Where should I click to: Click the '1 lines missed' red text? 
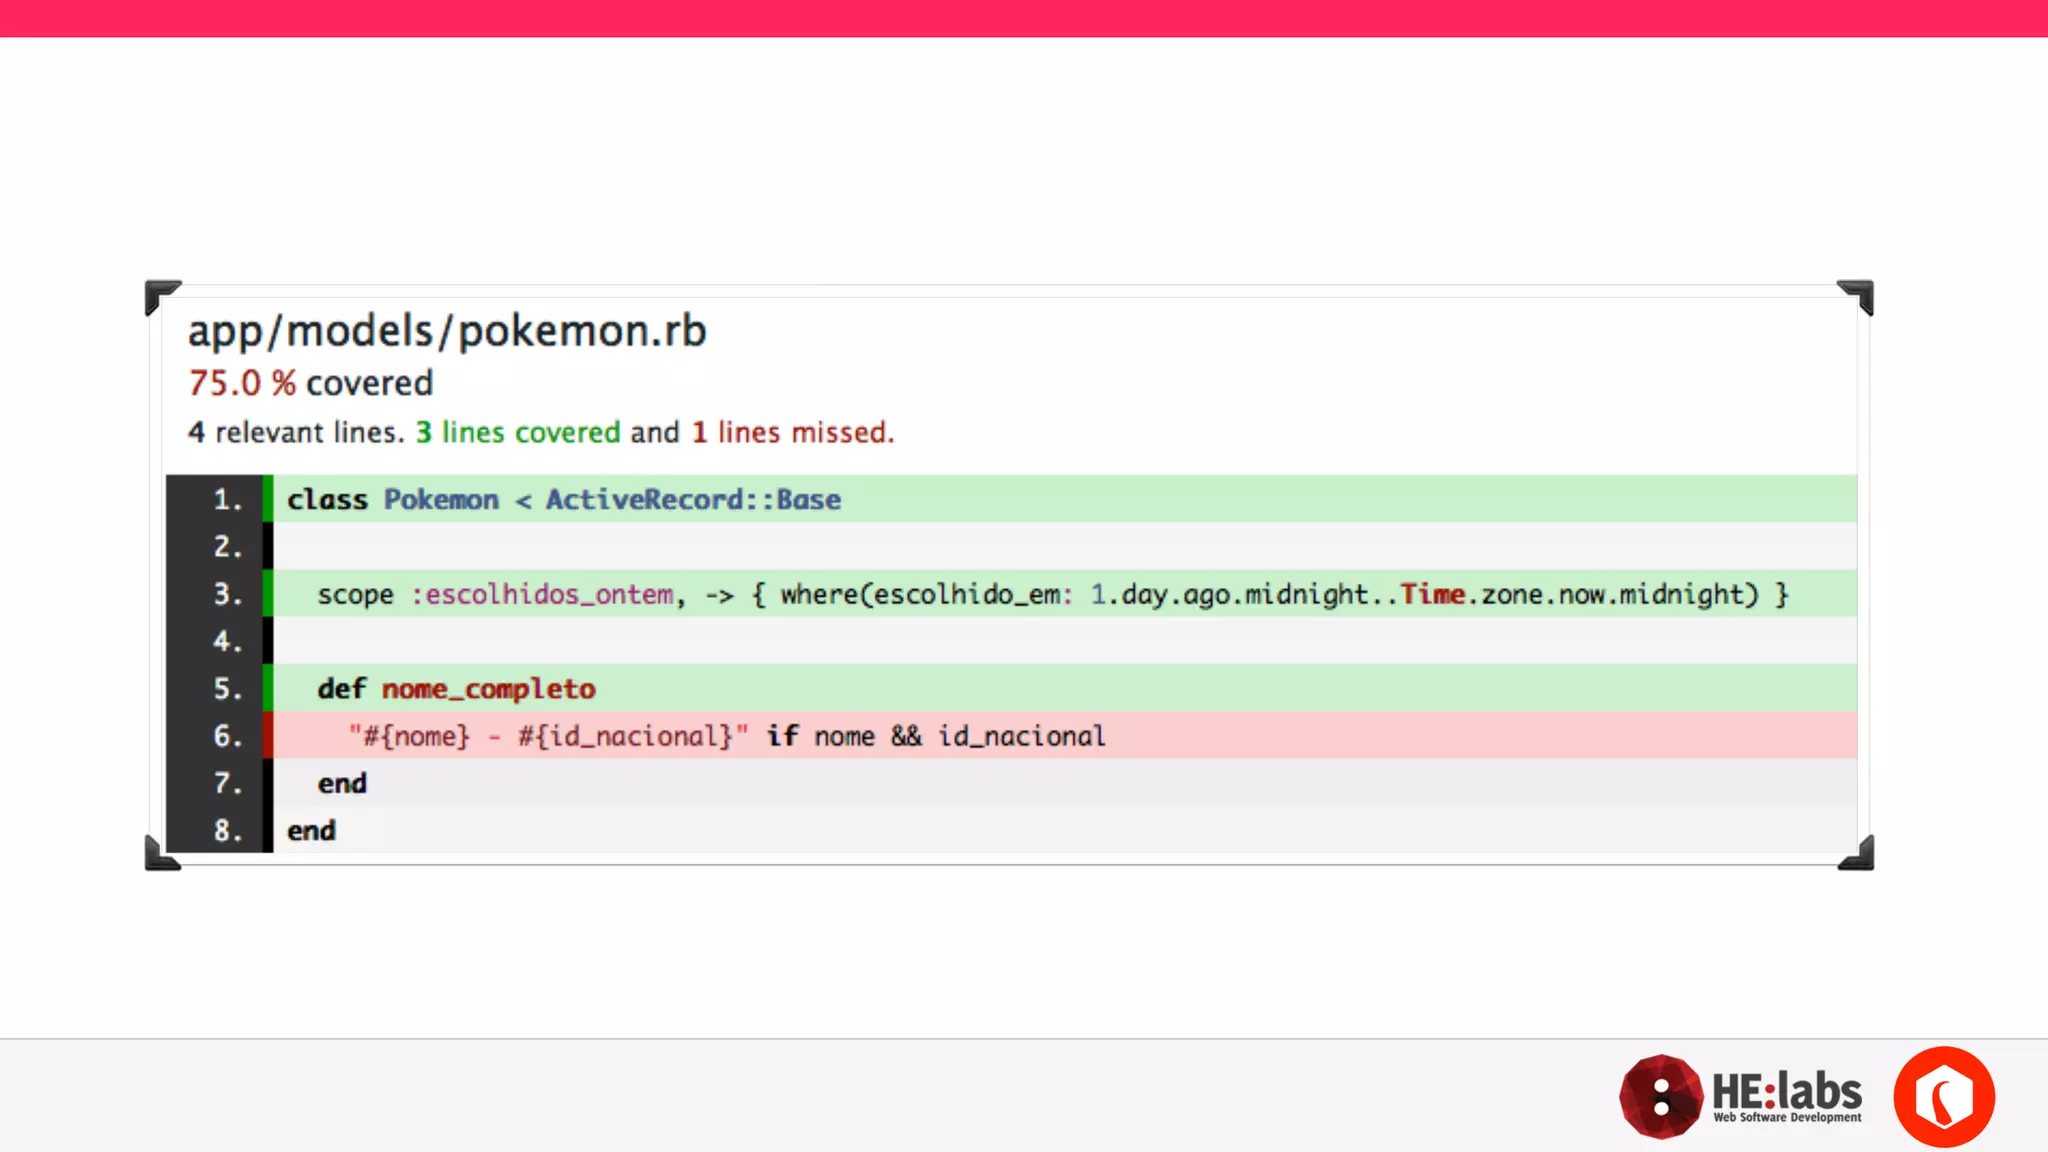[x=792, y=432]
